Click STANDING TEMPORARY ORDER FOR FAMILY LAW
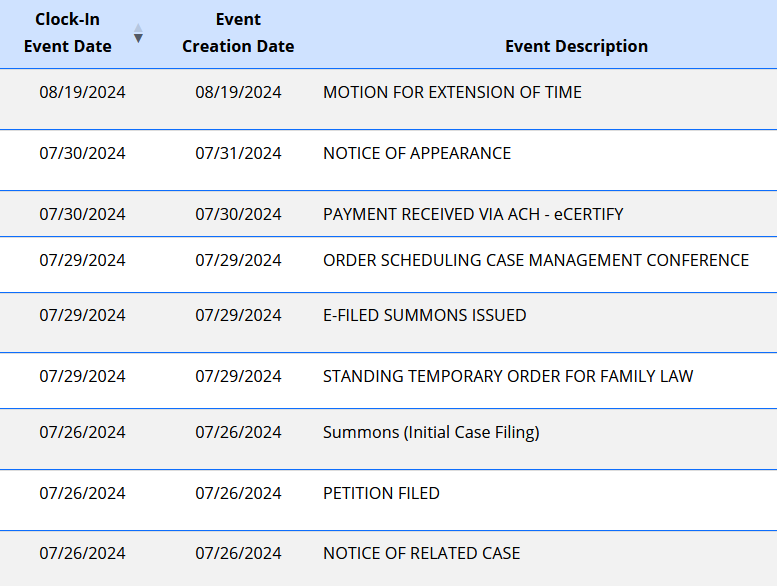 tap(508, 377)
